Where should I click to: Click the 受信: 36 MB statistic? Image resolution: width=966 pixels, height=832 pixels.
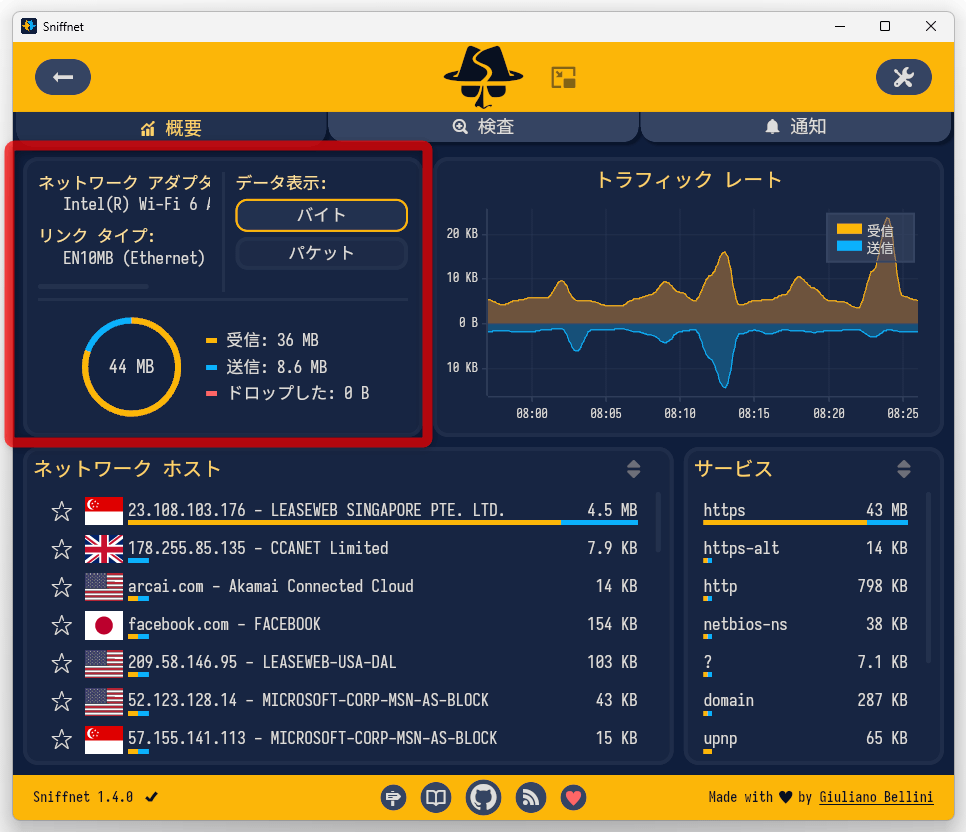click(x=272, y=340)
